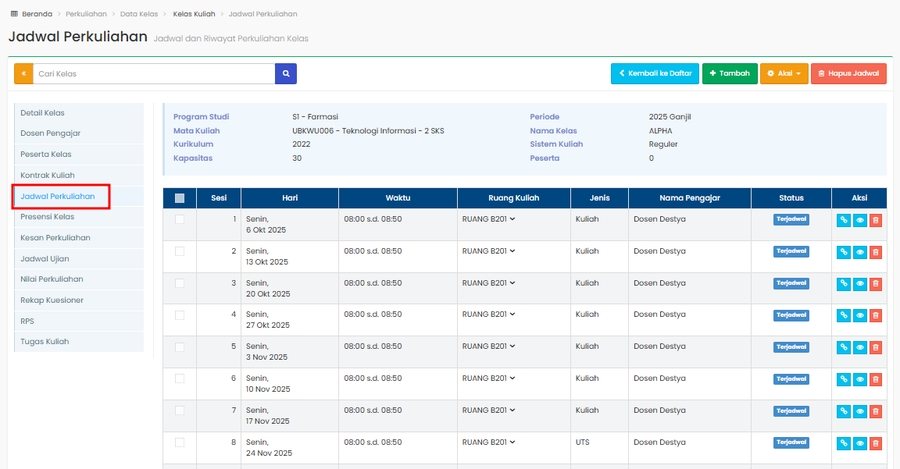Click the orange collapse arrows icon
Screen dimensions: 900x469
click(x=24, y=73)
